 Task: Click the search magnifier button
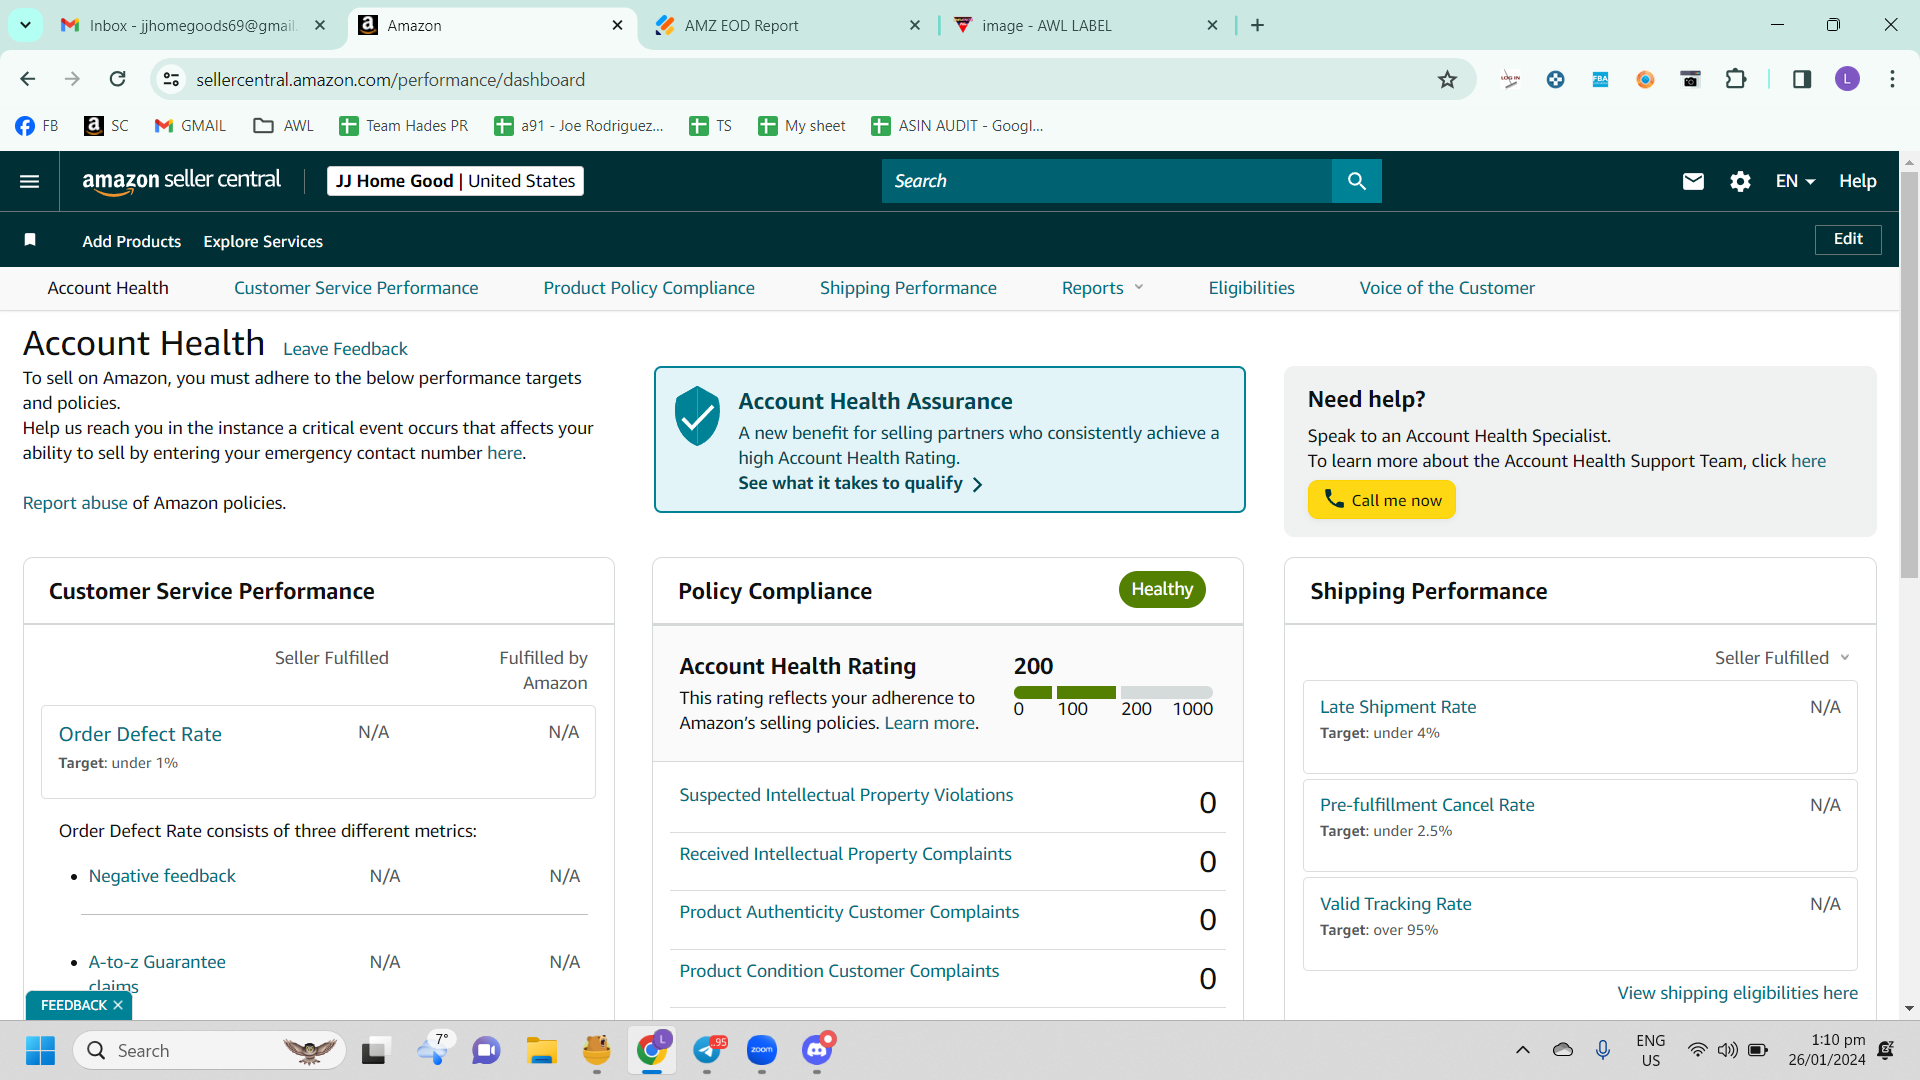1356,181
